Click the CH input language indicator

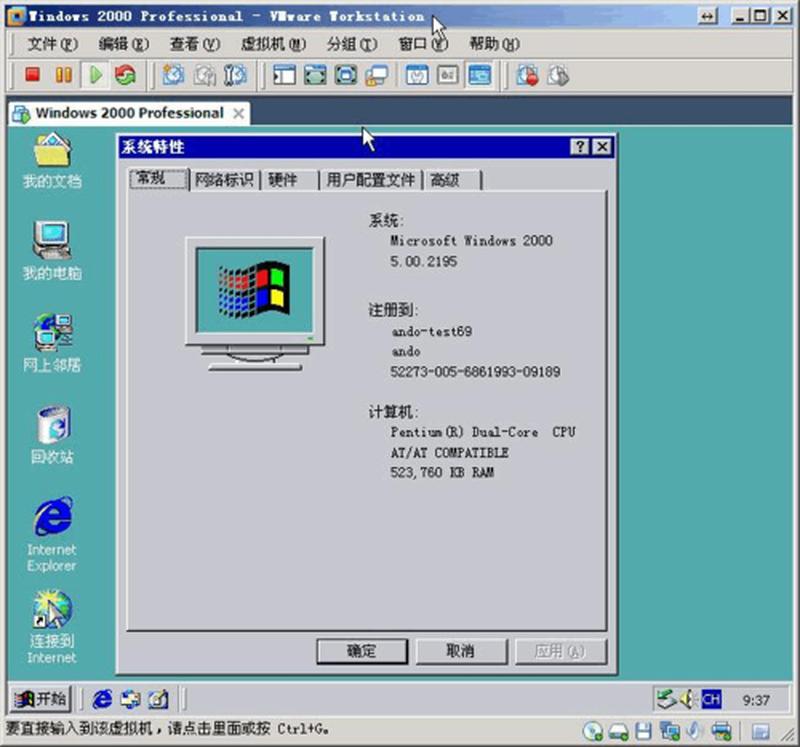(711, 699)
